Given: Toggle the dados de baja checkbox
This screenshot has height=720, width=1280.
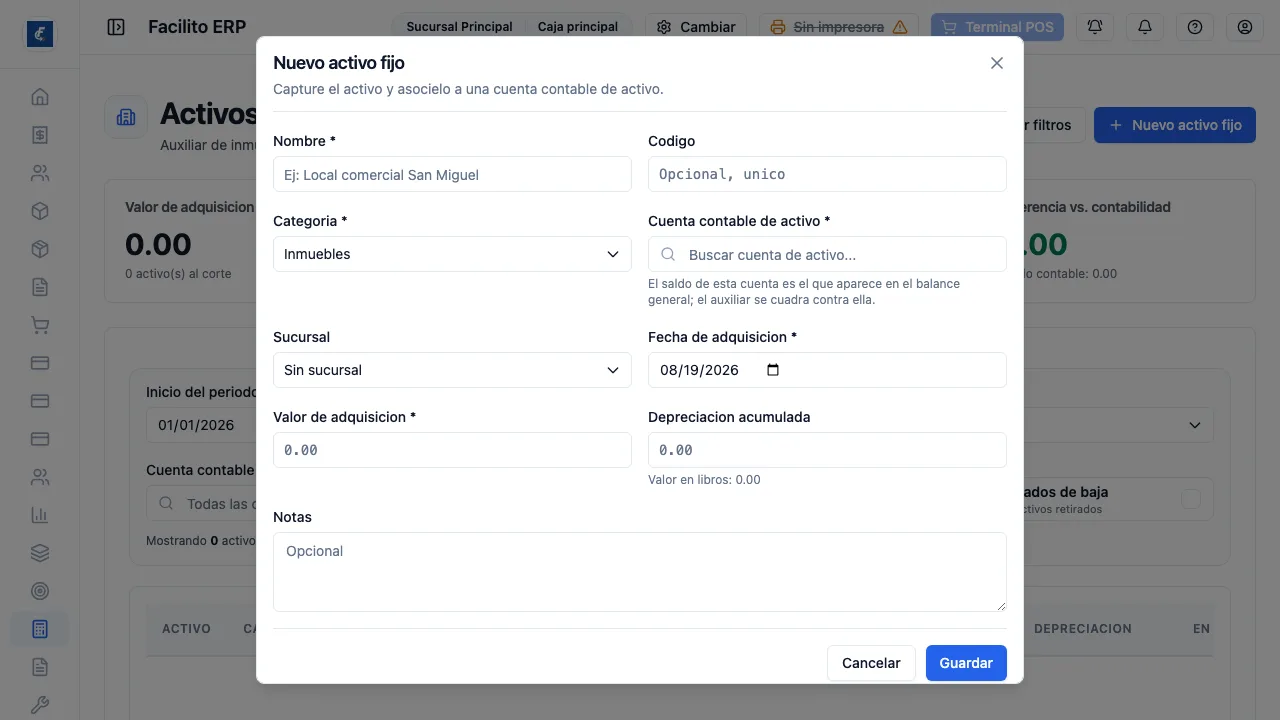Looking at the screenshot, I should point(1190,499).
